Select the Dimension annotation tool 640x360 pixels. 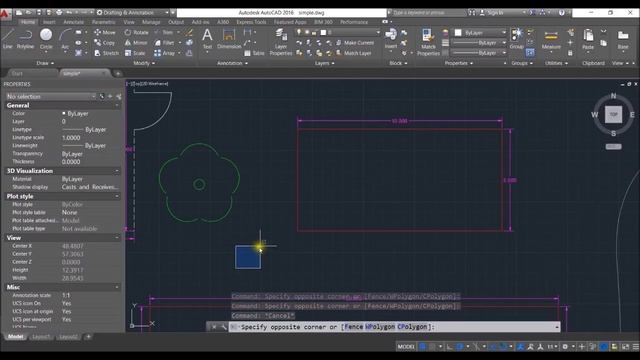pos(229,39)
